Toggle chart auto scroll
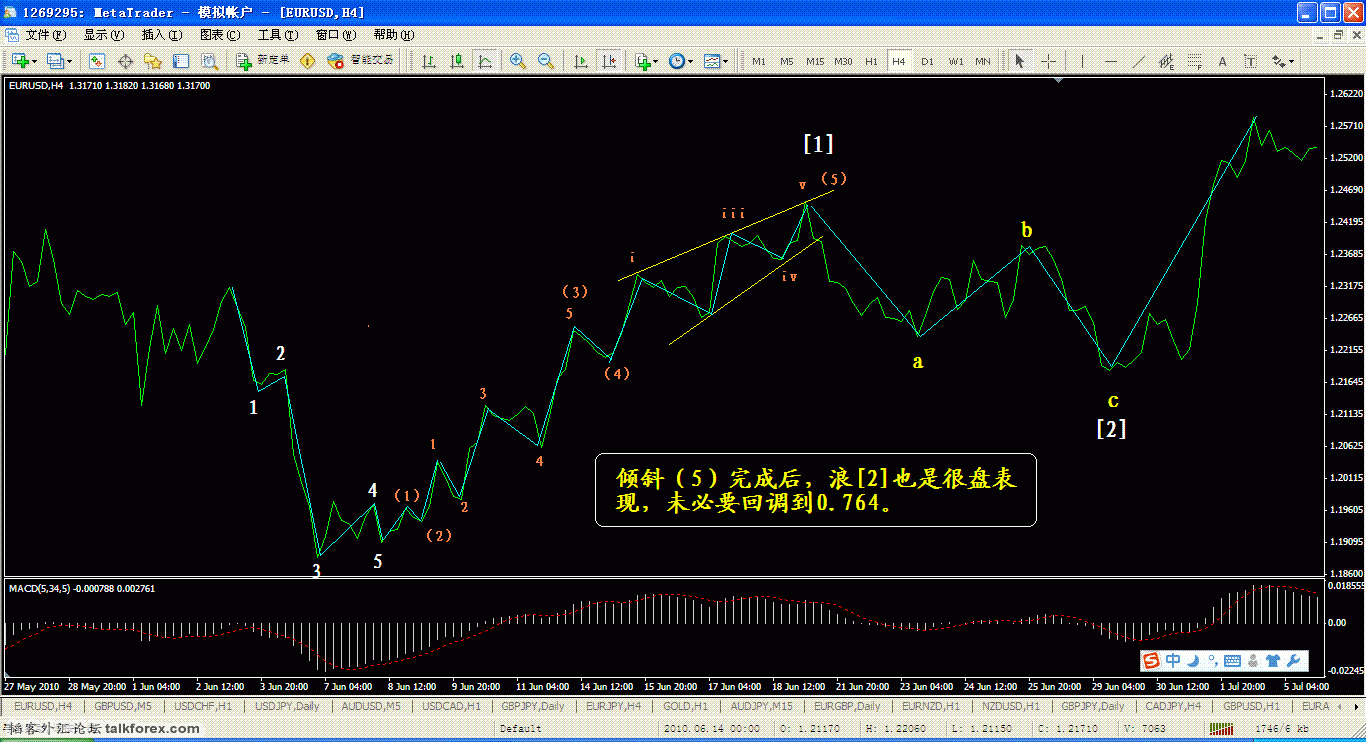Screen dimensions: 1366x742 (580, 61)
